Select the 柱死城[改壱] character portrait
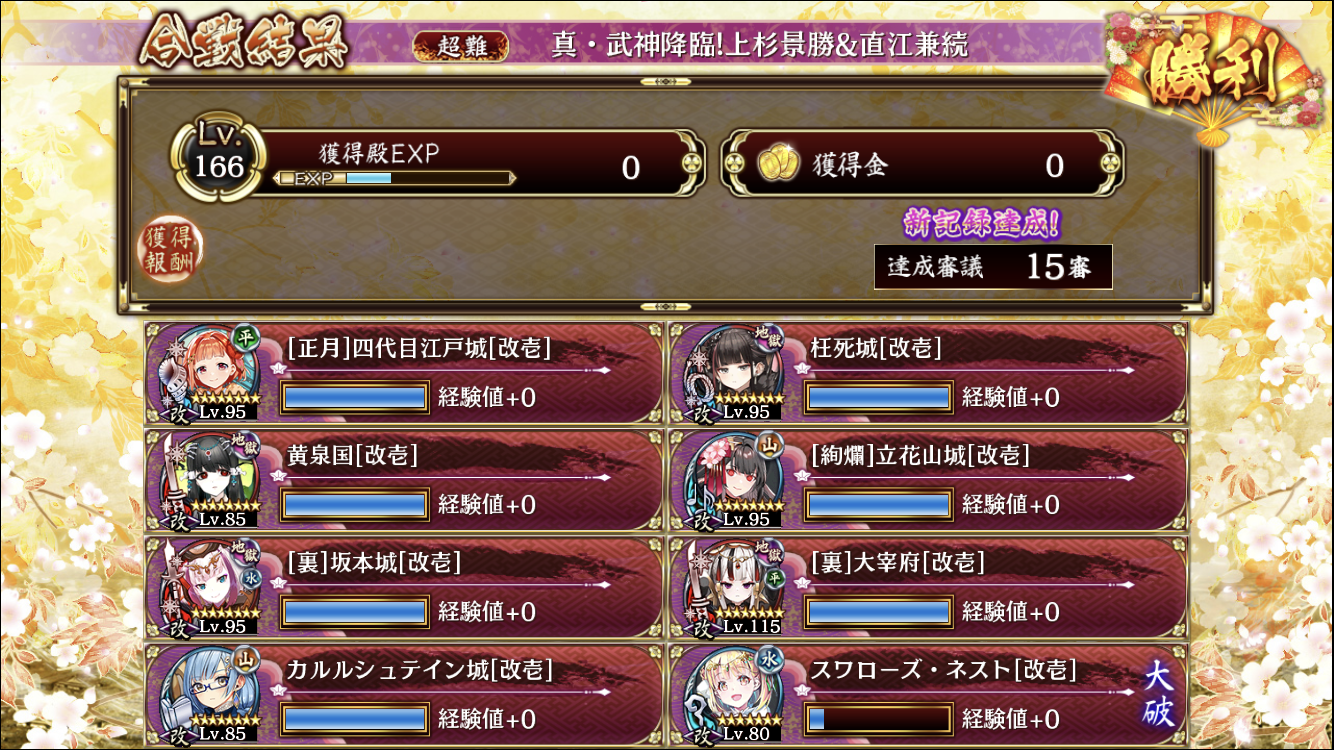The width and height of the screenshot is (1334, 750). click(x=732, y=372)
